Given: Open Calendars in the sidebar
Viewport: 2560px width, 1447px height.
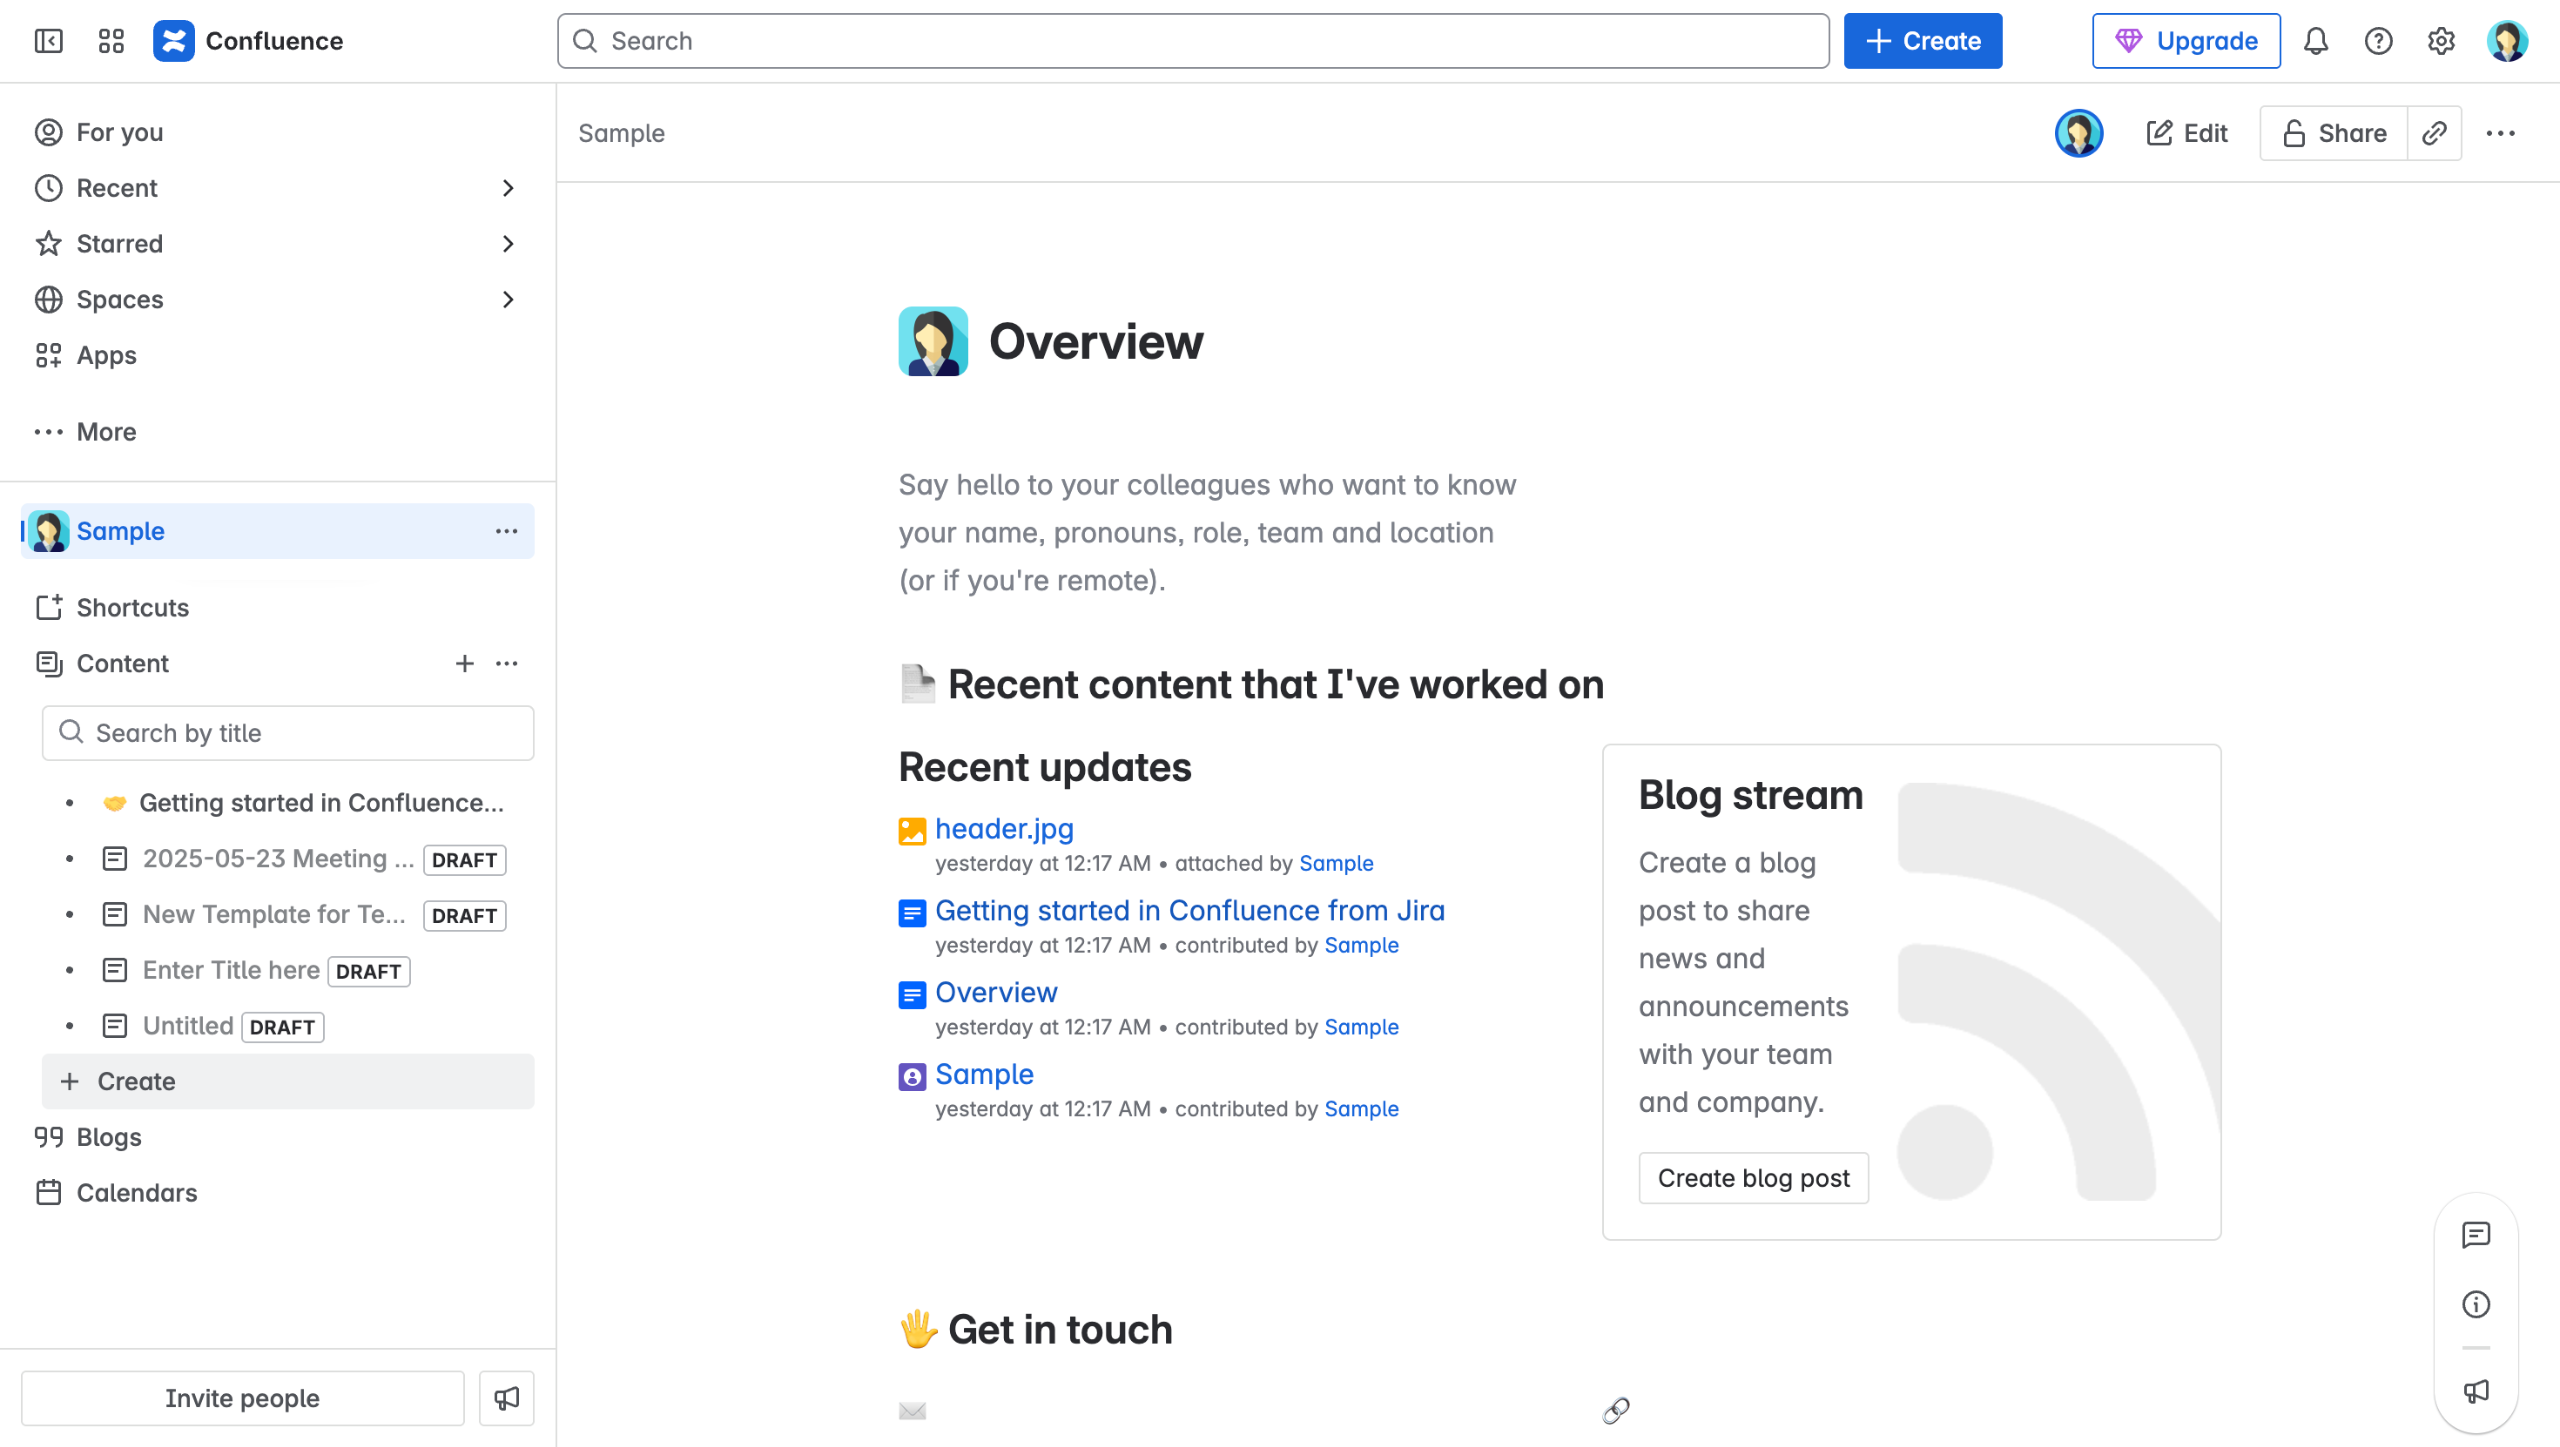Looking at the screenshot, I should [x=136, y=1193].
